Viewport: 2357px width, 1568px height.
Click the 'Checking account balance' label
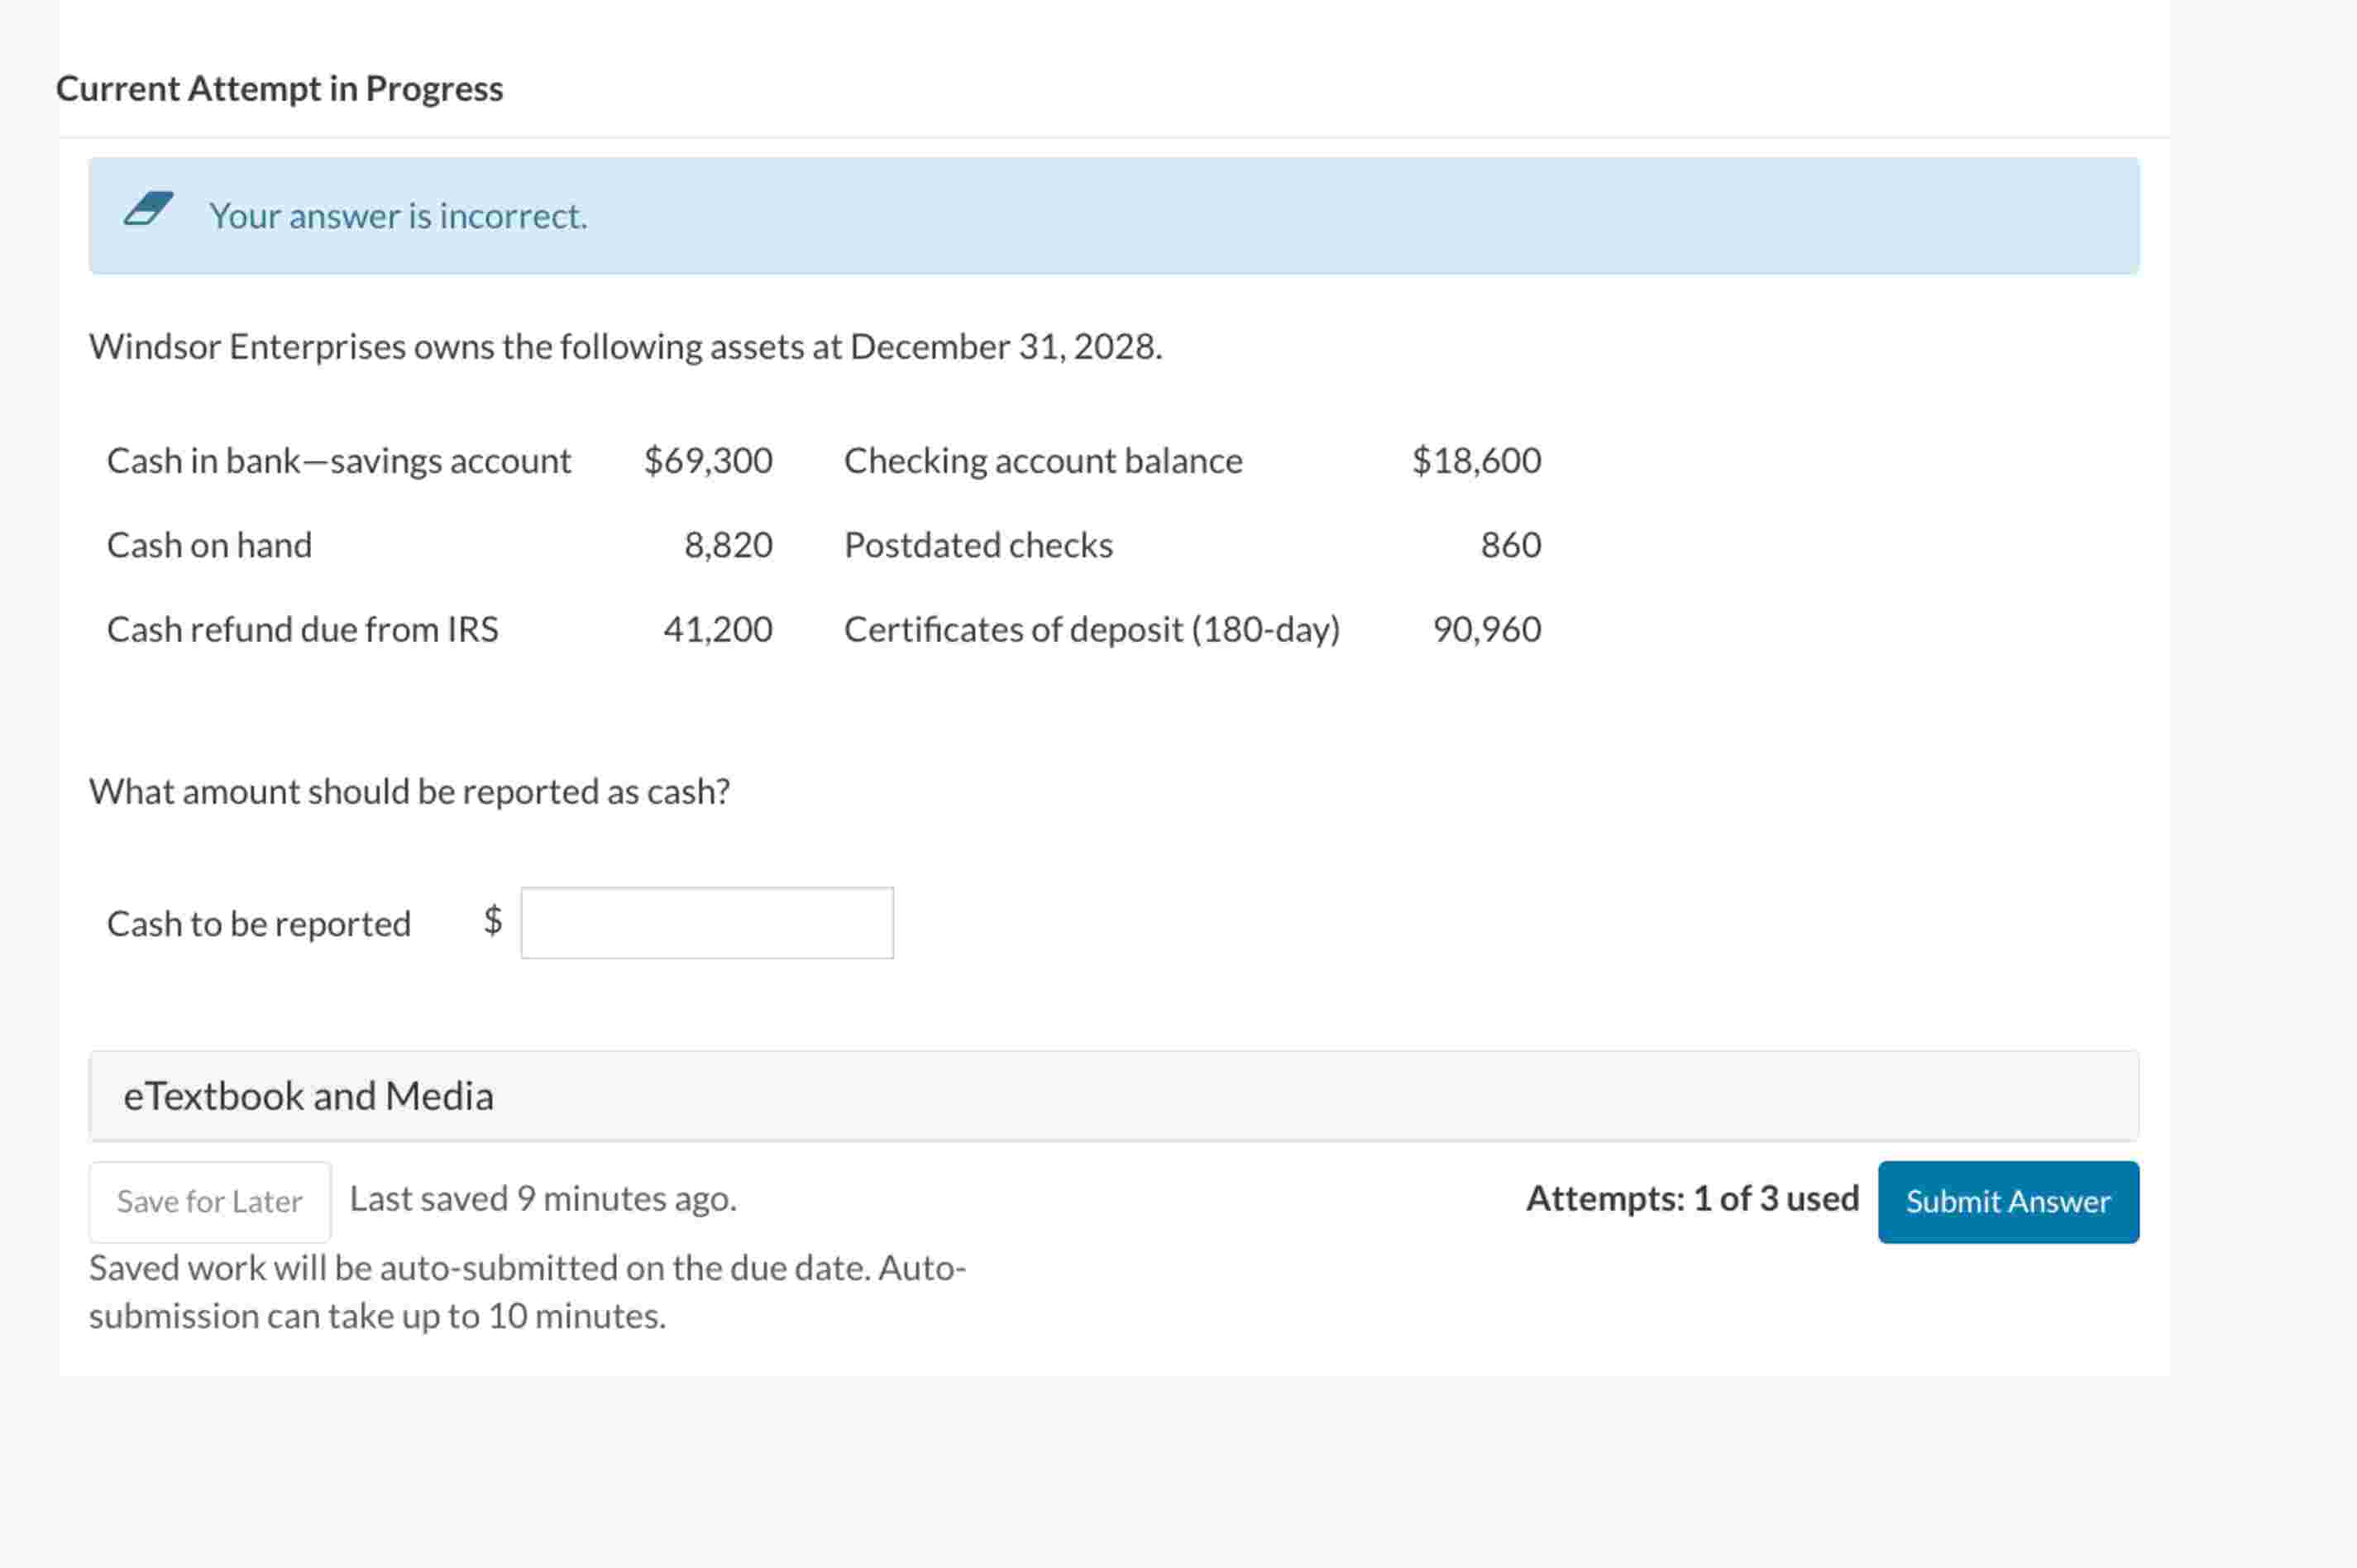point(1042,460)
